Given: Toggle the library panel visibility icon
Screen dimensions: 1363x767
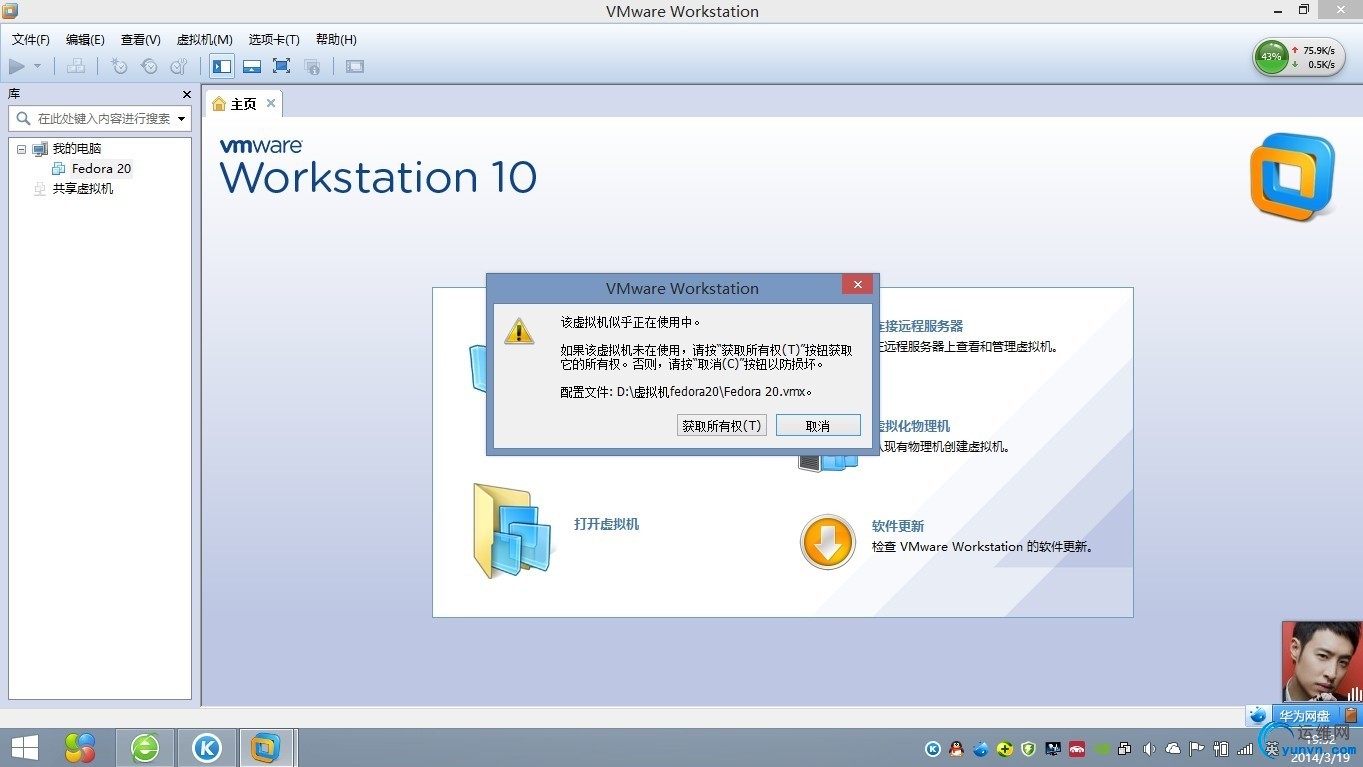Looking at the screenshot, I should tap(222, 67).
